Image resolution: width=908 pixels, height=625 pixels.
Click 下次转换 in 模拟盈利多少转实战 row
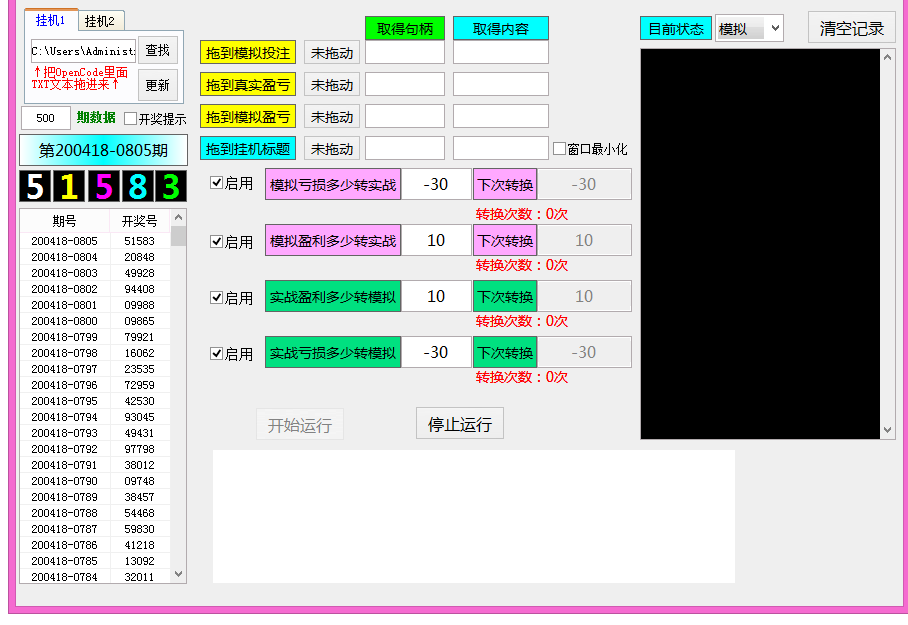(x=505, y=240)
